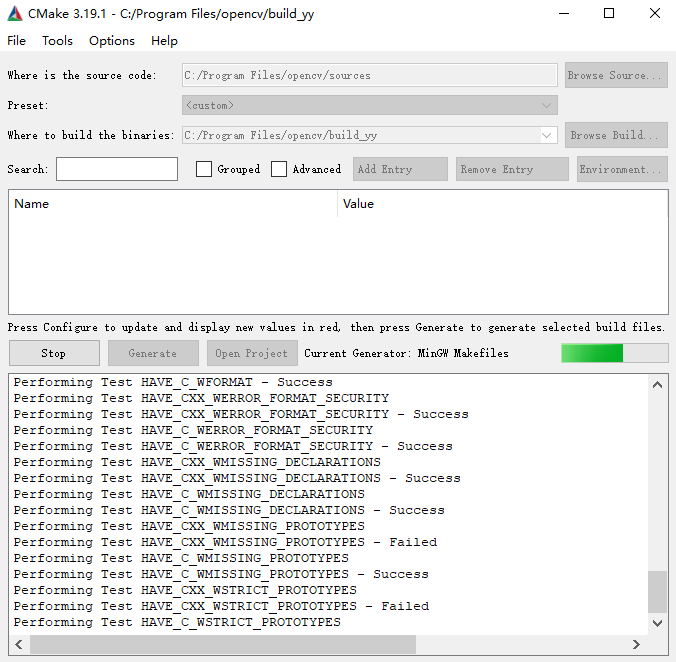Viewport: 676px width, 662px height.
Task: Click the Remove Entry button
Action: coord(512,169)
